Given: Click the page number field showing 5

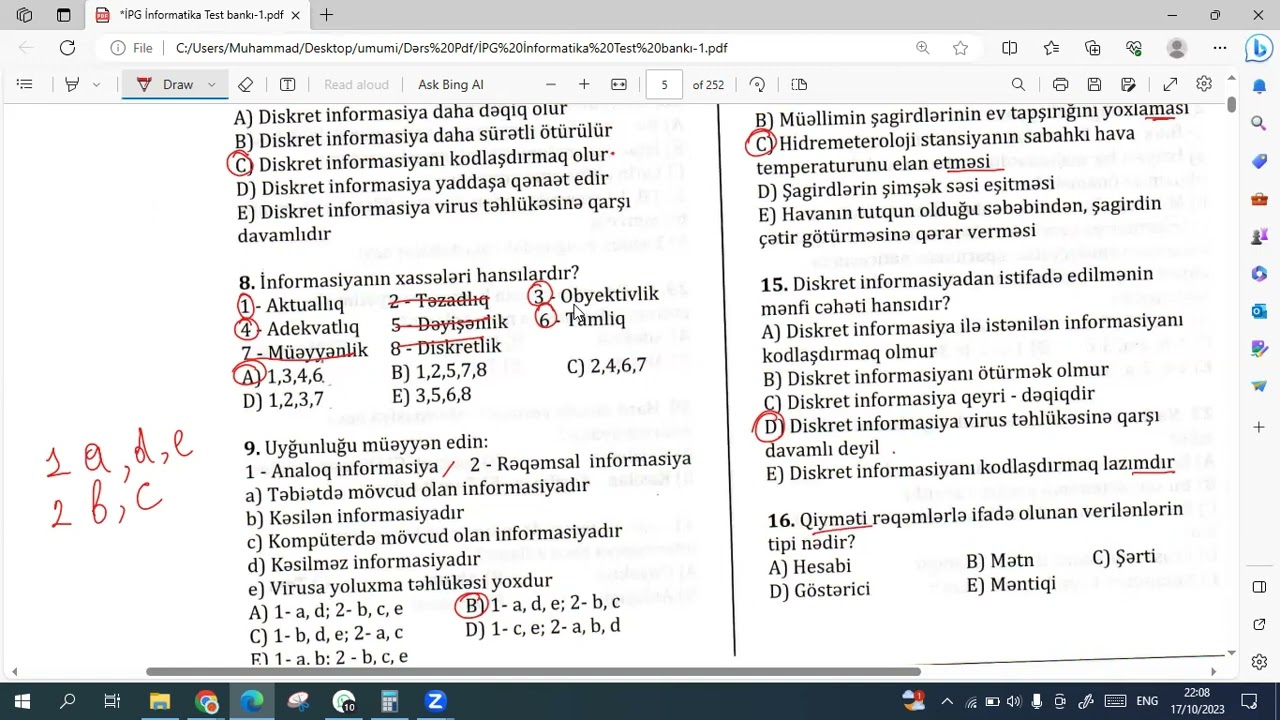Looking at the screenshot, I should point(664,85).
